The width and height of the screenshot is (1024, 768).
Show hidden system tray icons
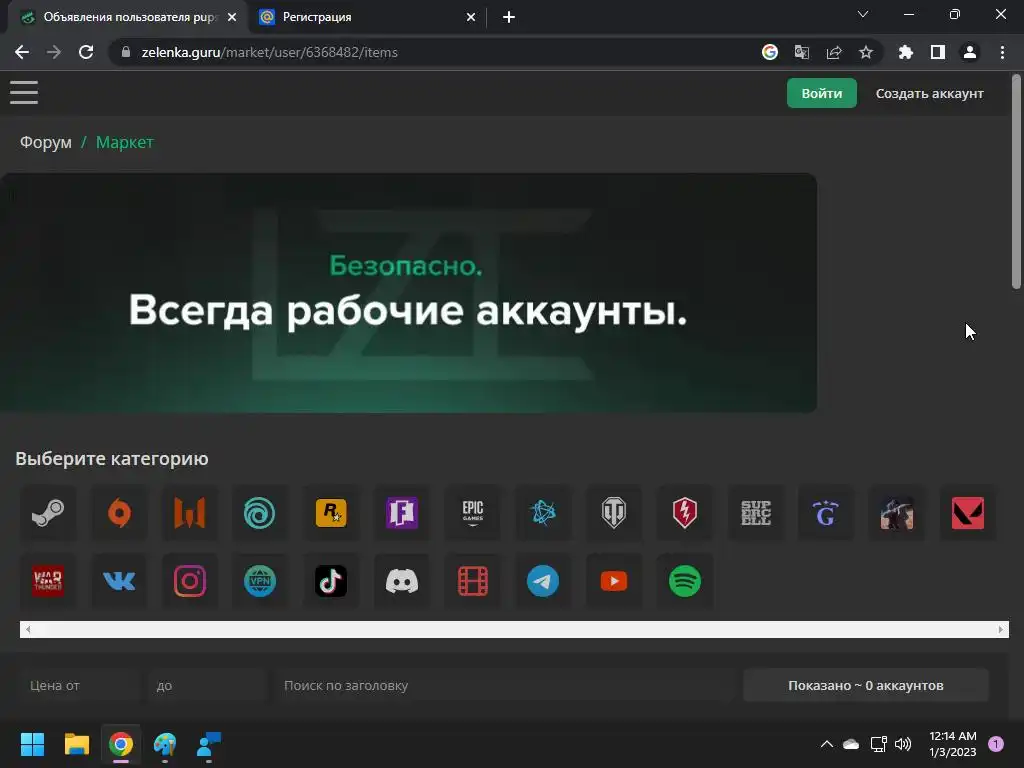click(827, 744)
